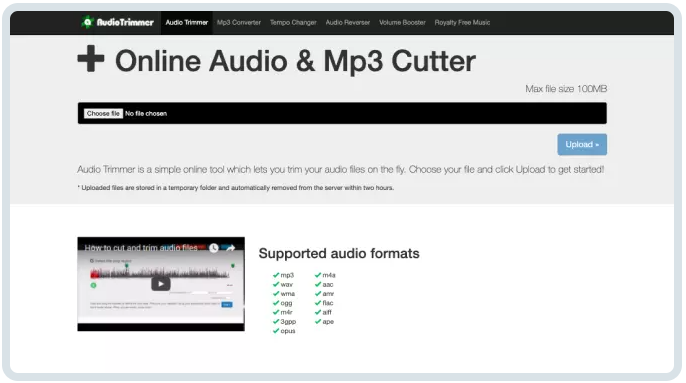
Task: Click the 'm4r' format entry
Action: [x=282, y=312]
